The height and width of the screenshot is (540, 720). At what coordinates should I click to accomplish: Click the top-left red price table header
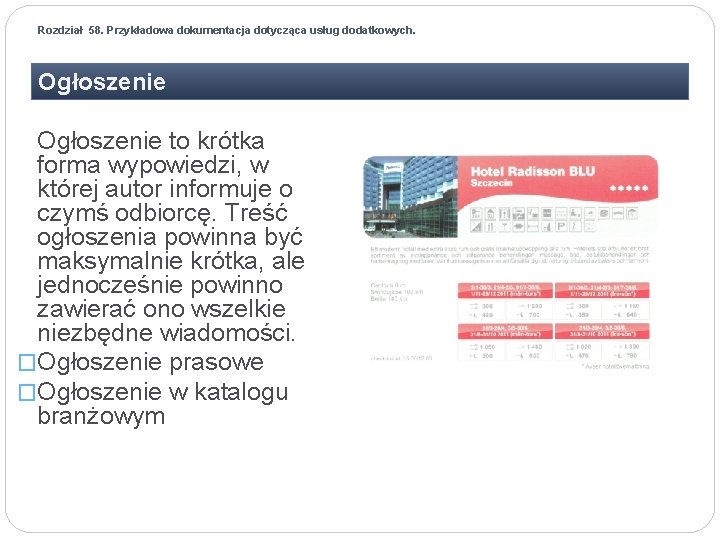click(x=505, y=290)
